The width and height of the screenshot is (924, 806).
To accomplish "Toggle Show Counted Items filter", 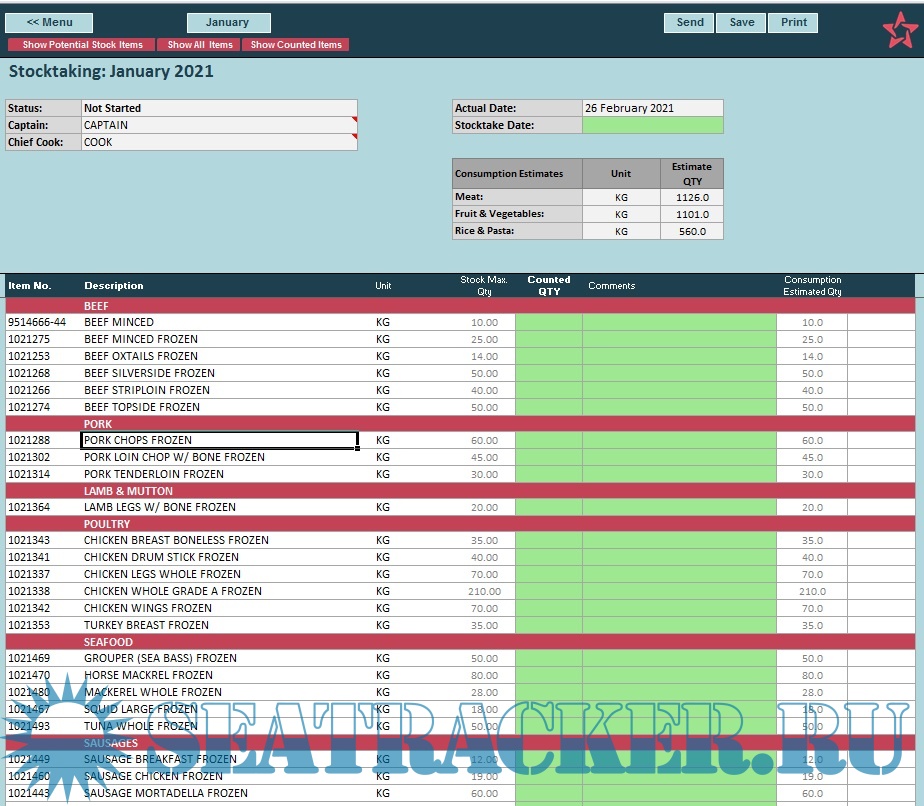I will tap(295, 45).
